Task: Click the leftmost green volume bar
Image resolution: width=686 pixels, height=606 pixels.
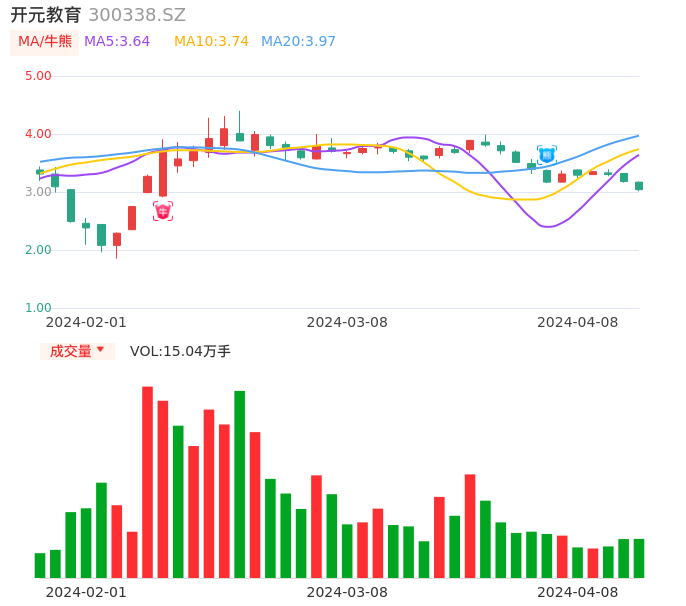Action: click(40, 565)
